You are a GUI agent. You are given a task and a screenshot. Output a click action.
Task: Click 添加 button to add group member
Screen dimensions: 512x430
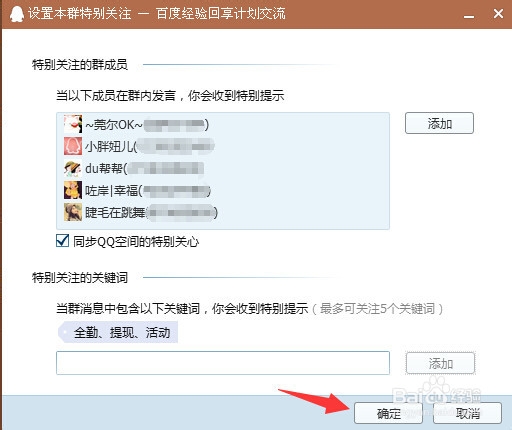pyautogui.click(x=439, y=123)
